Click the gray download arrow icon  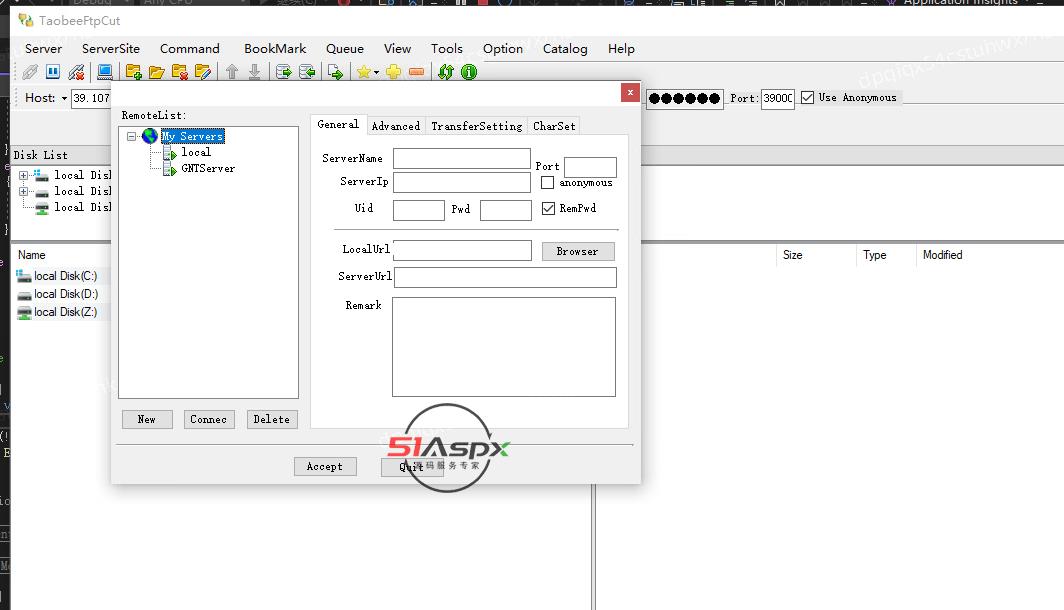tap(254, 71)
